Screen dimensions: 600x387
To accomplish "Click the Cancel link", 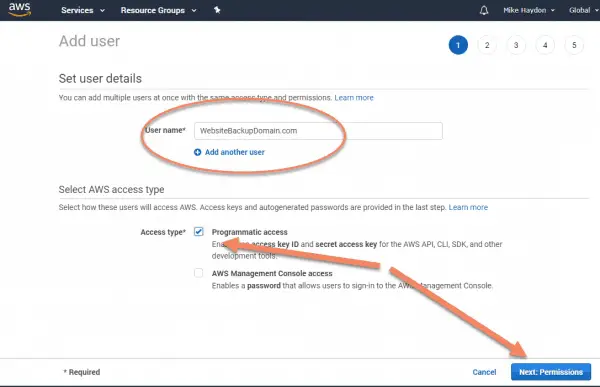I will click(x=484, y=372).
